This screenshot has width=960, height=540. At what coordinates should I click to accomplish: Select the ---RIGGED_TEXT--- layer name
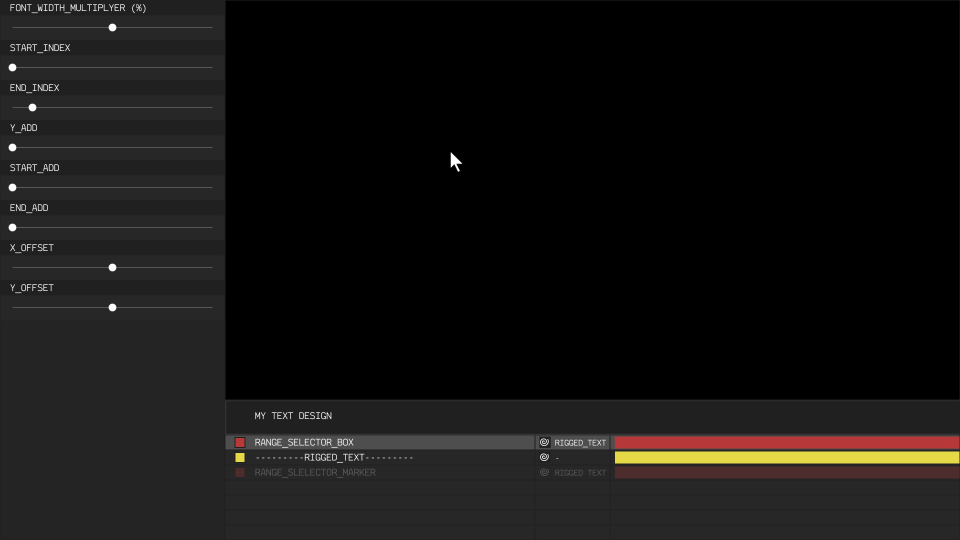pyautogui.click(x=334, y=457)
